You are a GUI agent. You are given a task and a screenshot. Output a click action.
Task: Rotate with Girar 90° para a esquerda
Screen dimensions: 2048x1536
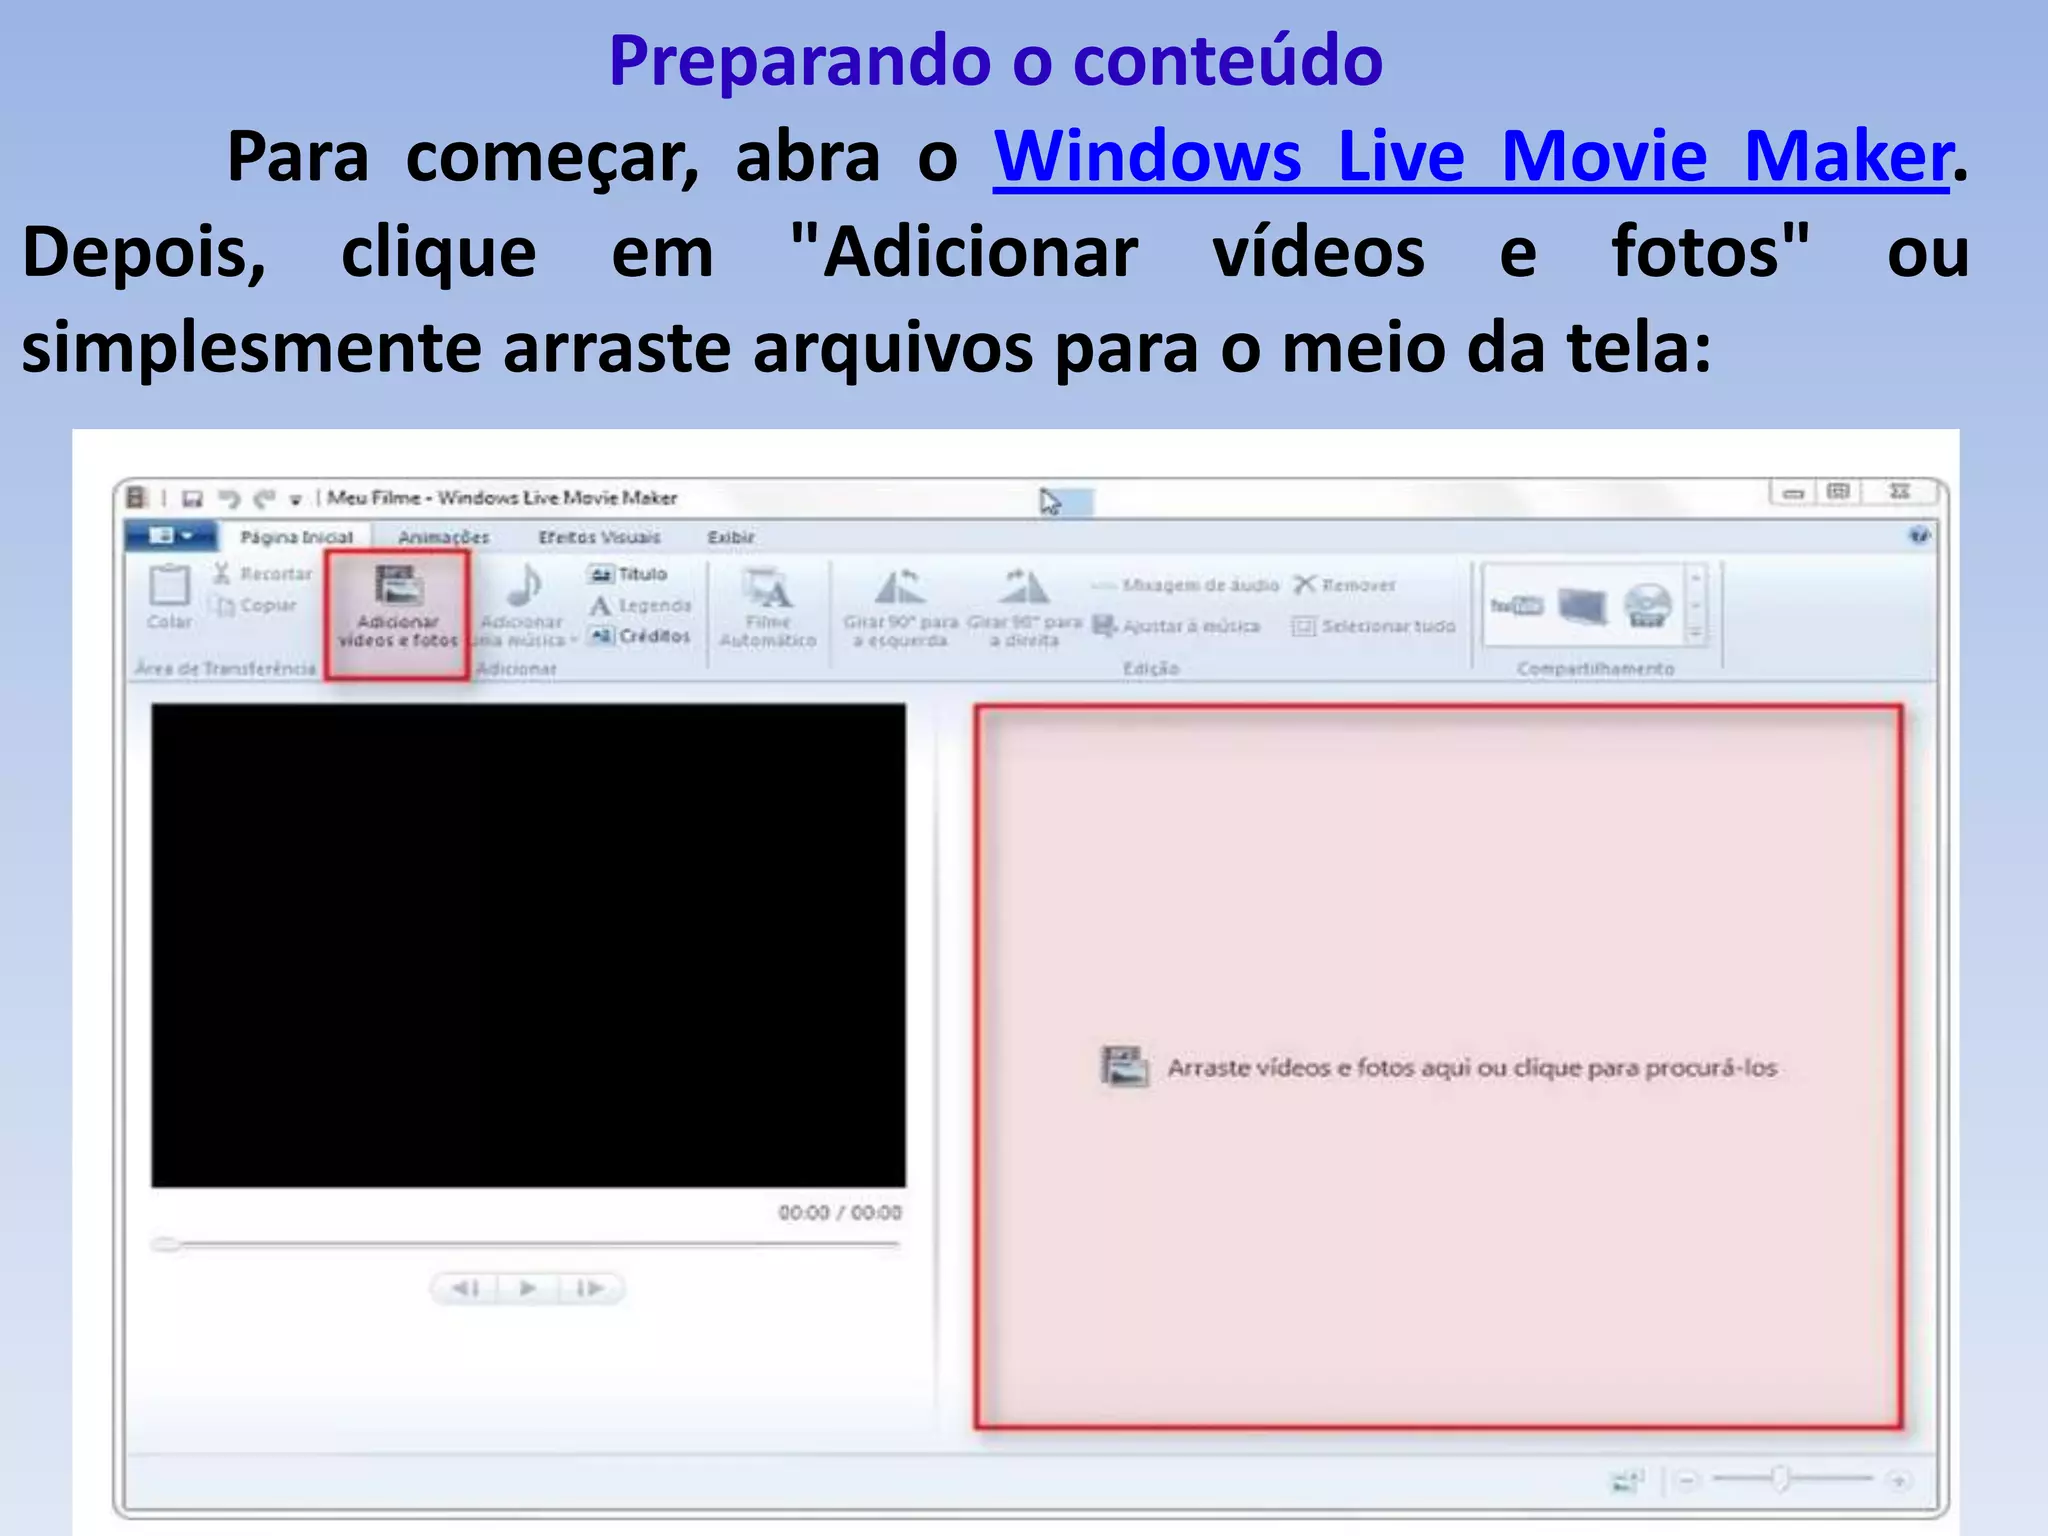click(900, 607)
